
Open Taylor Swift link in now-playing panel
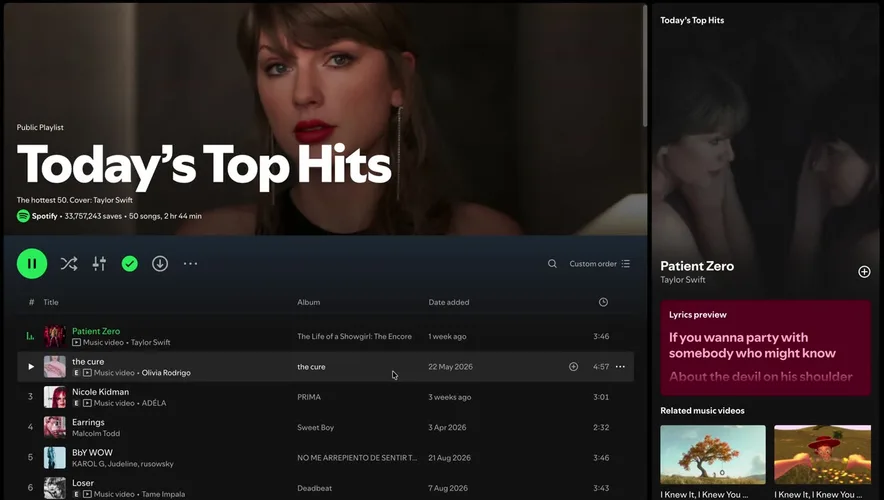(x=683, y=280)
